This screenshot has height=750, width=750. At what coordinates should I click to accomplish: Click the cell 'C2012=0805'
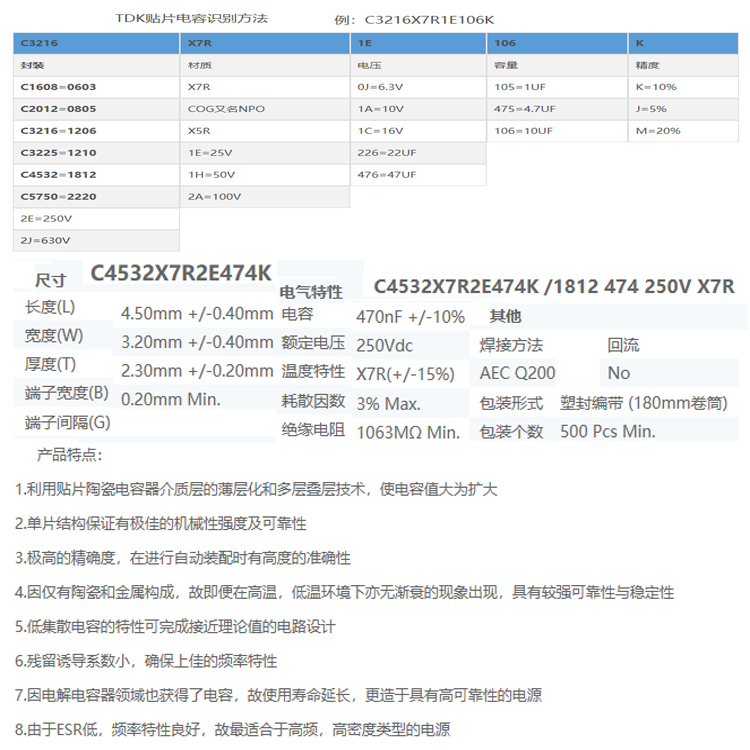pos(96,109)
